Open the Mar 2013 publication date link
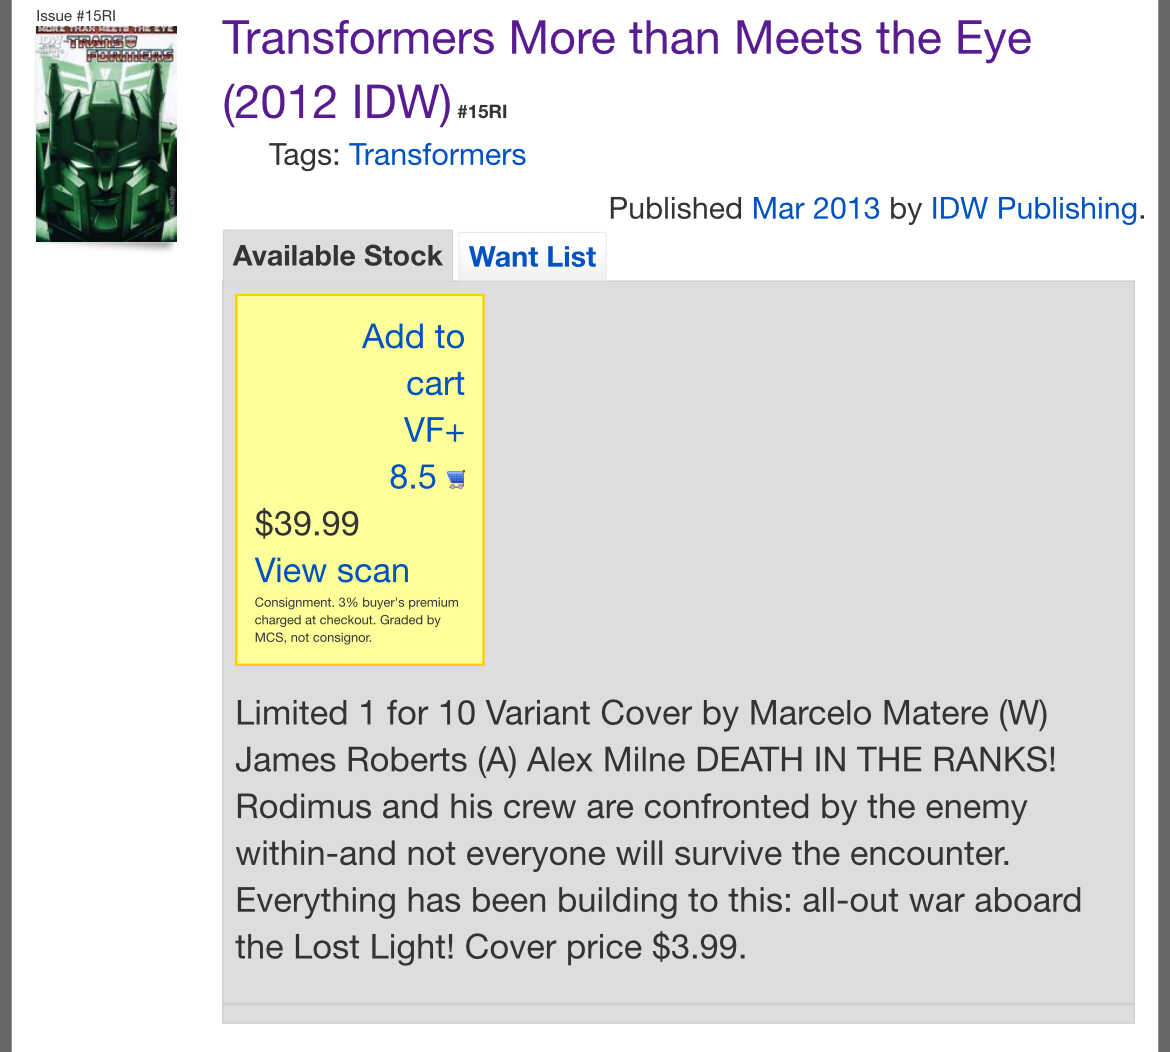Screen dimensions: 1170x1052 point(815,208)
